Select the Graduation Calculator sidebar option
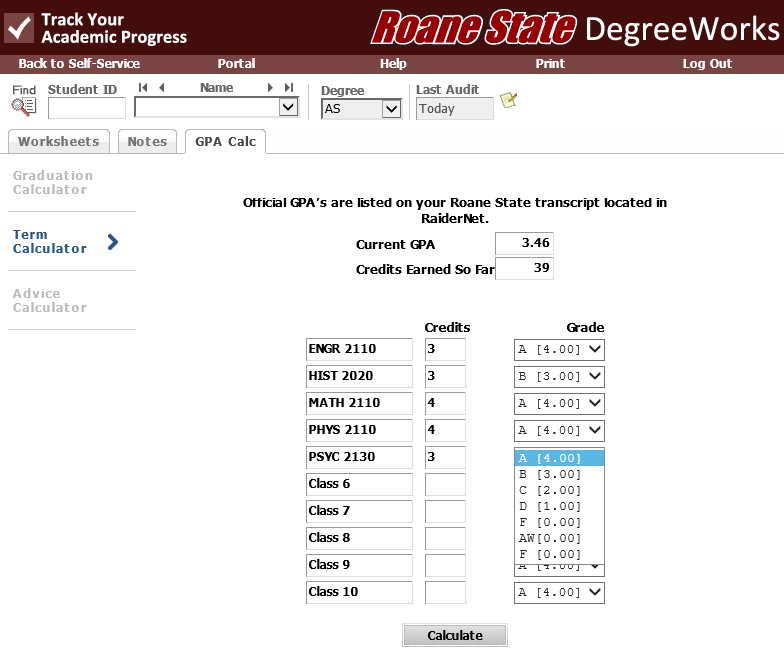This screenshot has width=784, height=663. point(52,182)
